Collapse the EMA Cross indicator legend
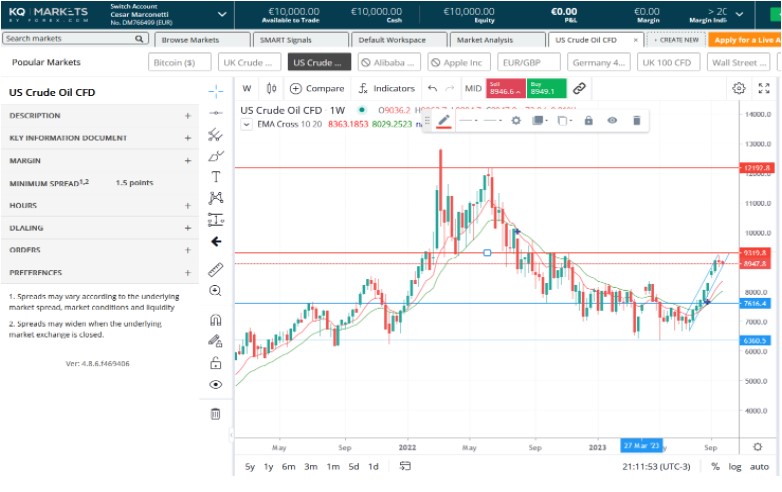This screenshot has width=782, height=492. 246,125
